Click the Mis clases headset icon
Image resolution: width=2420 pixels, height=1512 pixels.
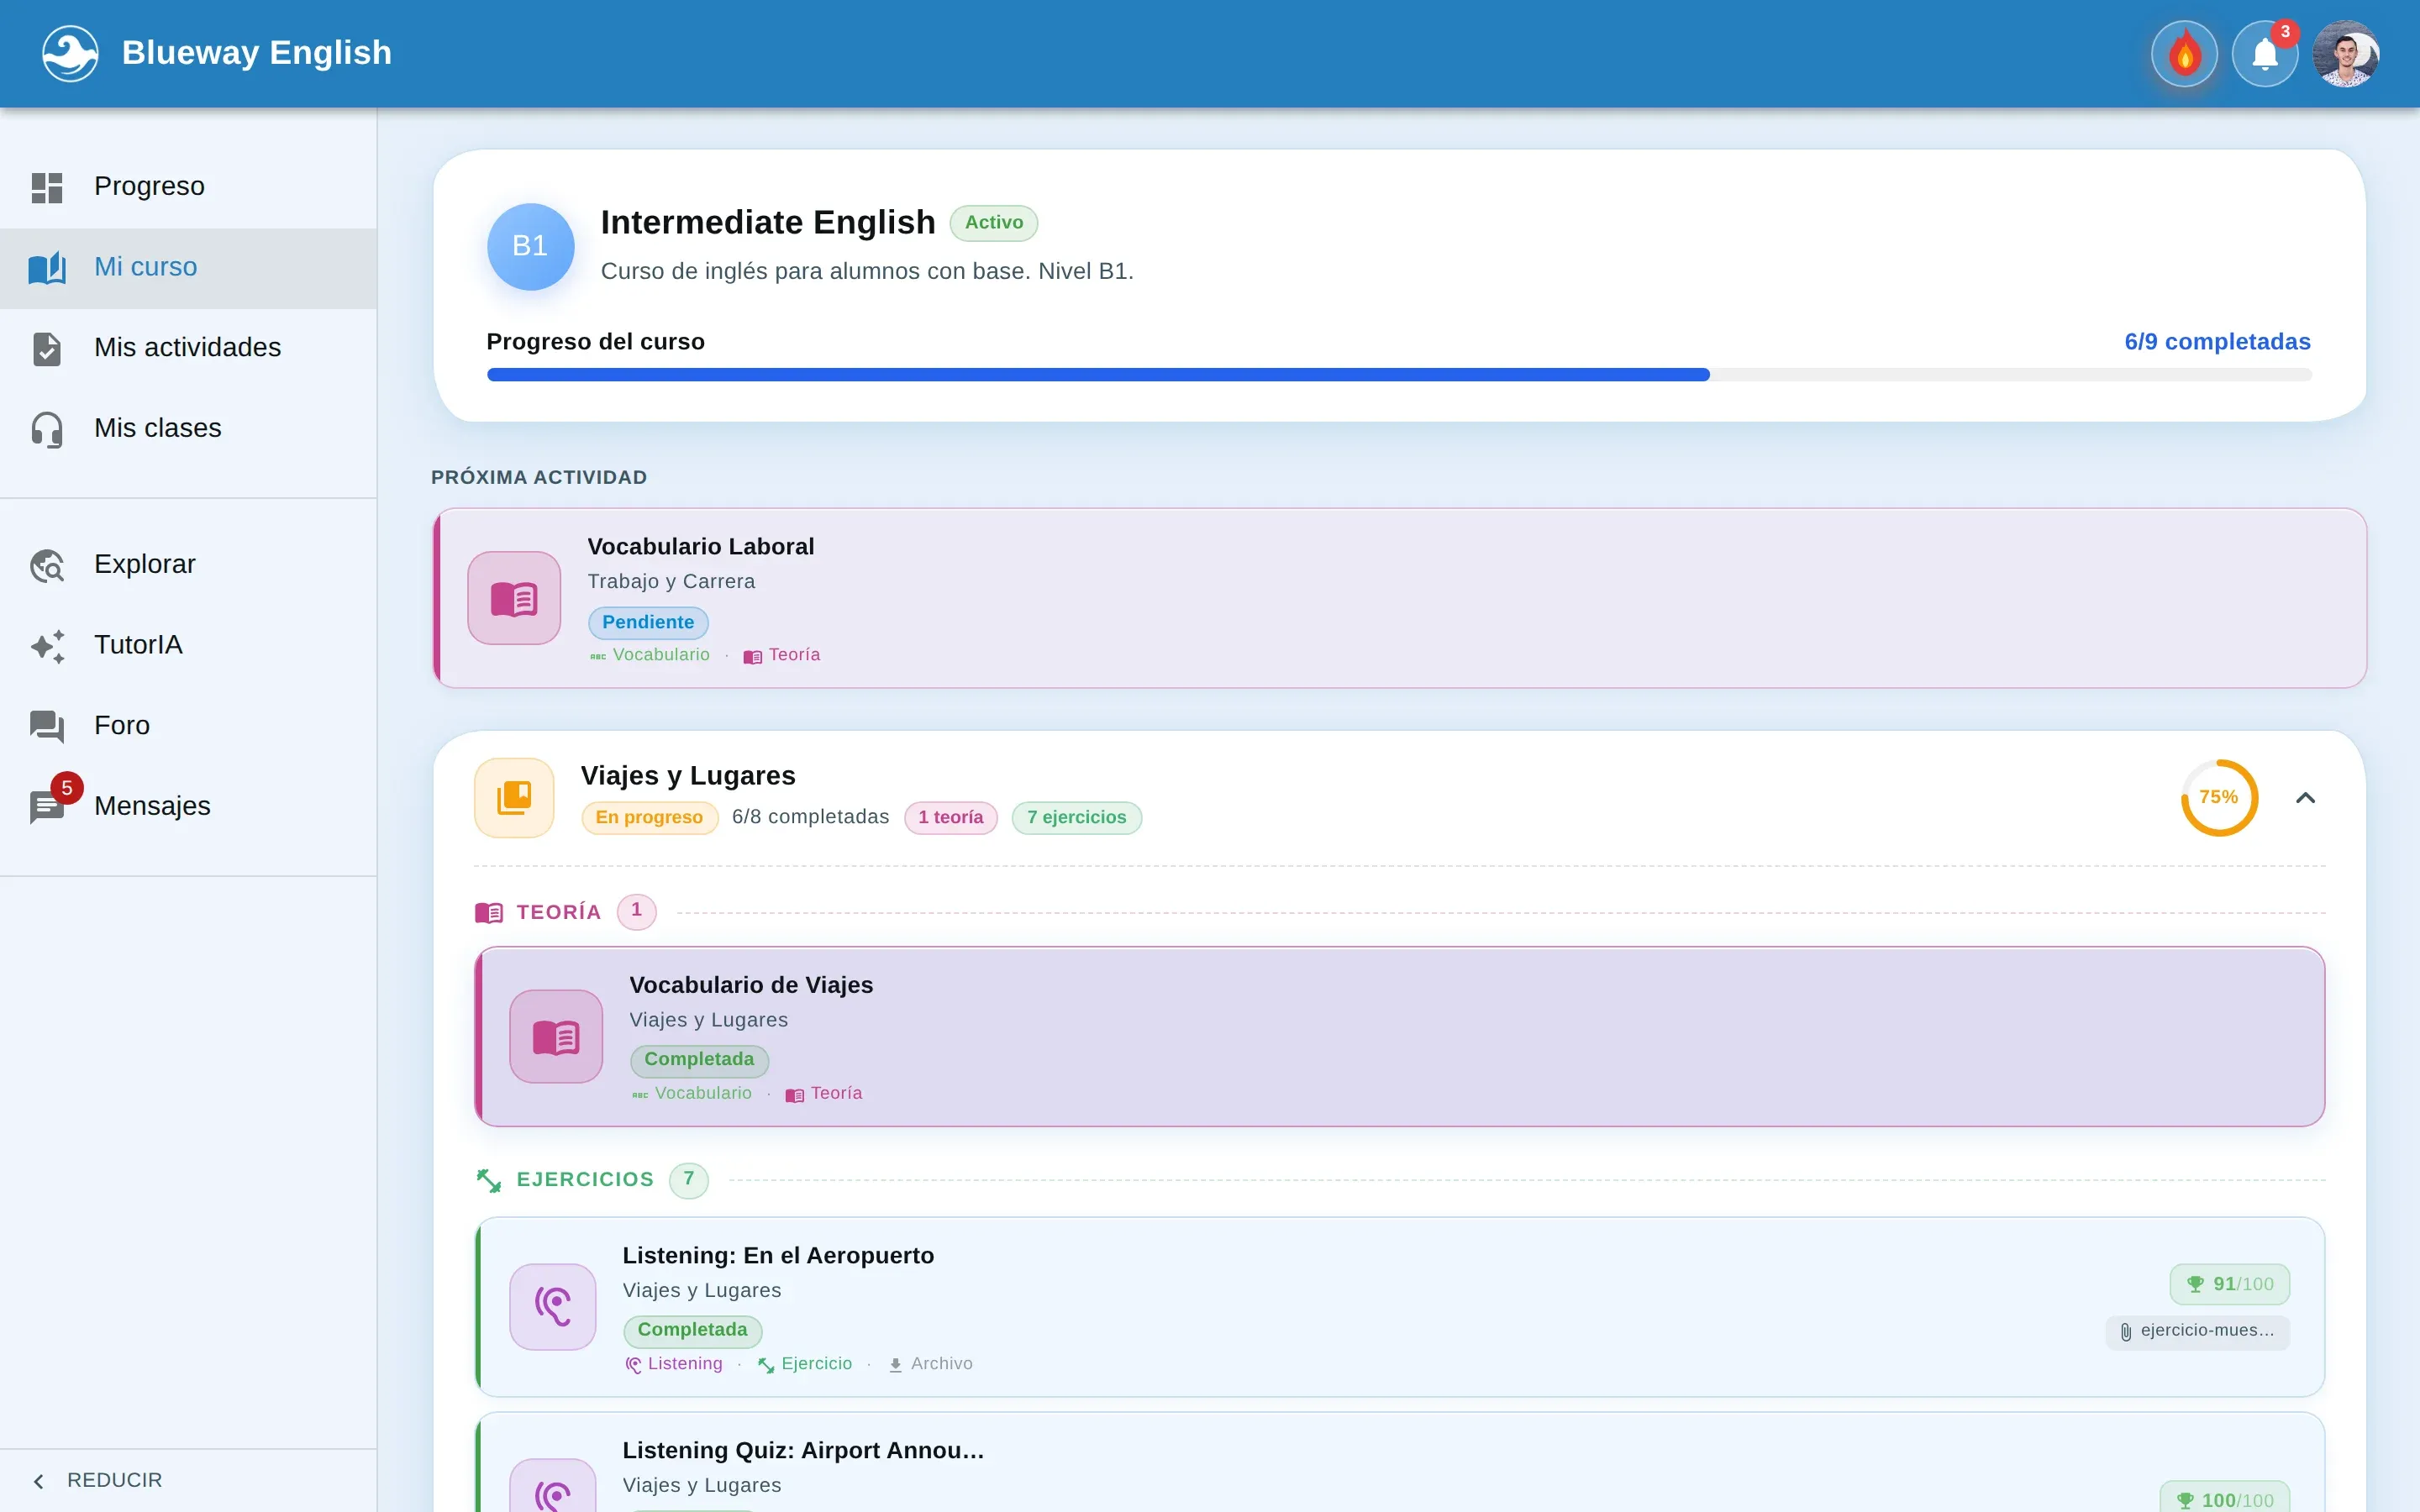click(47, 429)
